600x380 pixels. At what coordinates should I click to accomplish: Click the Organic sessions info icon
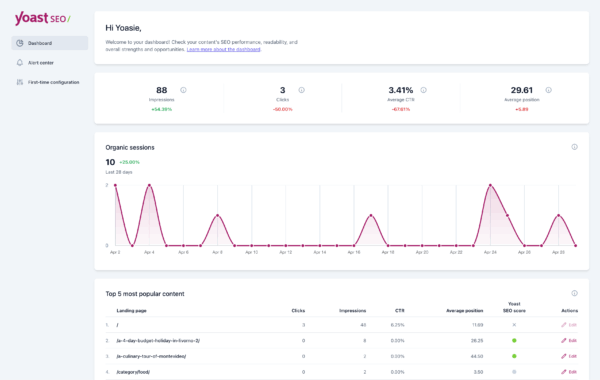(x=574, y=147)
